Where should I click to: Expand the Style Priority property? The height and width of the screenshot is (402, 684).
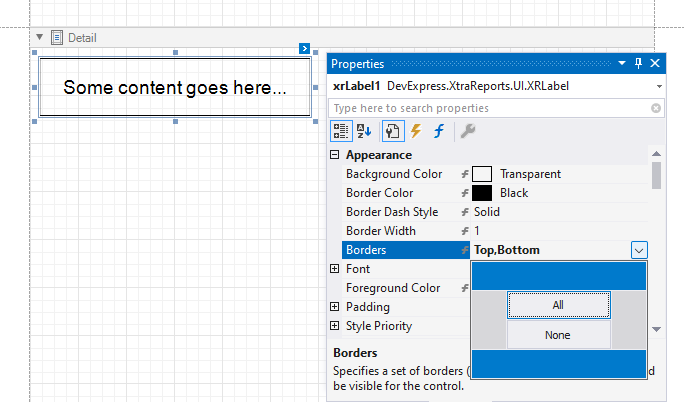[335, 326]
